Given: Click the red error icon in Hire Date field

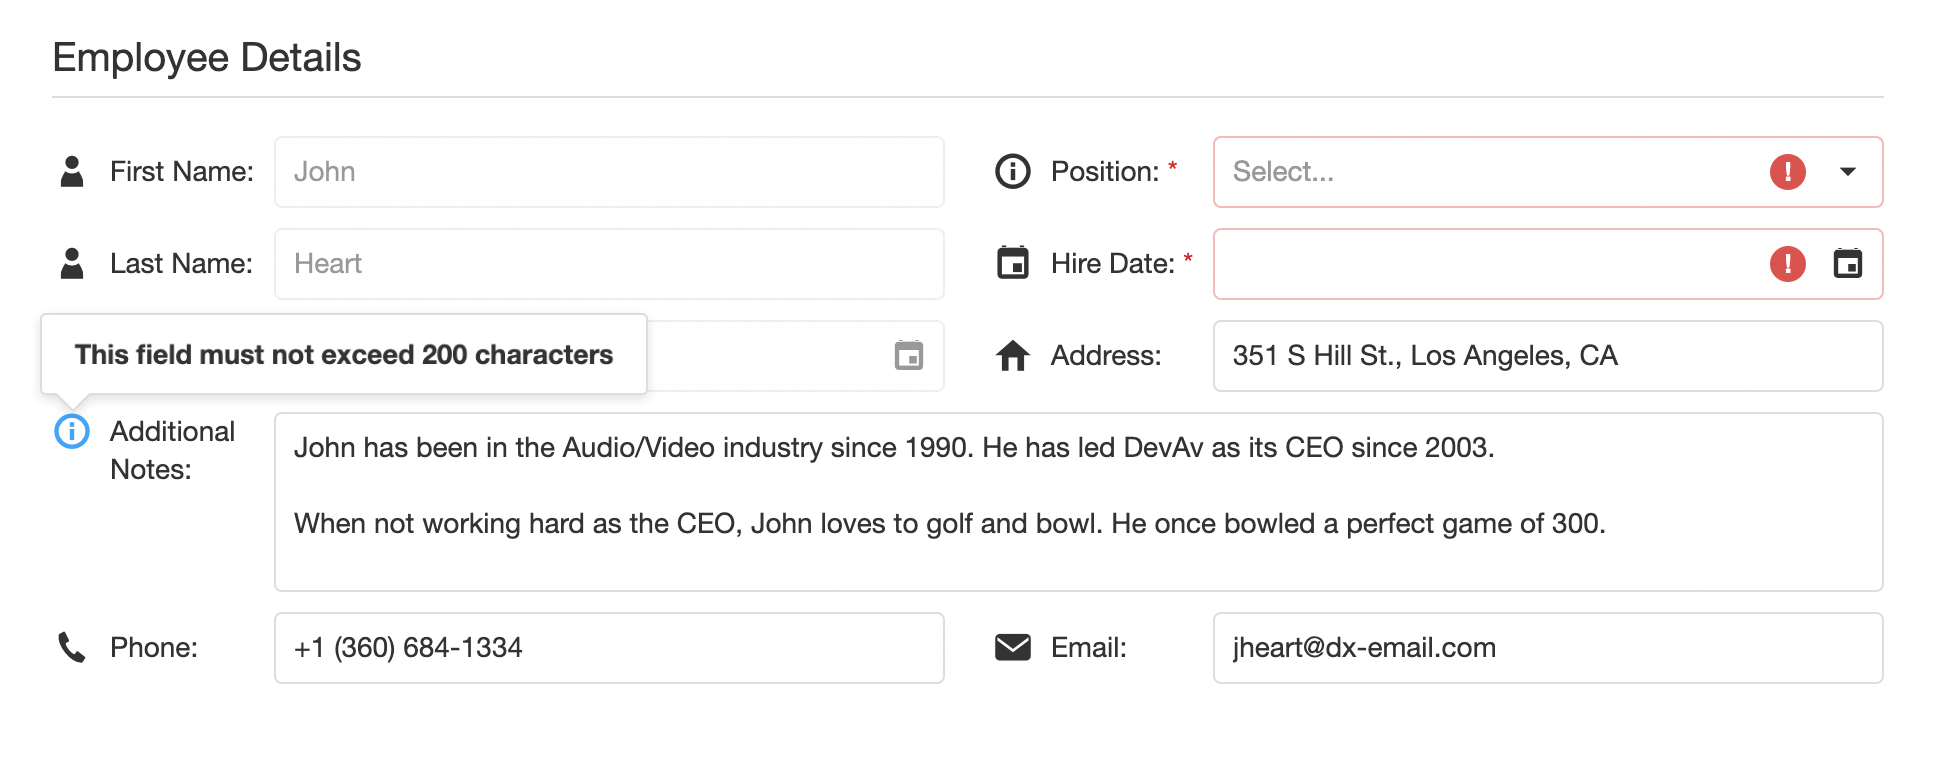Looking at the screenshot, I should click(x=1787, y=264).
